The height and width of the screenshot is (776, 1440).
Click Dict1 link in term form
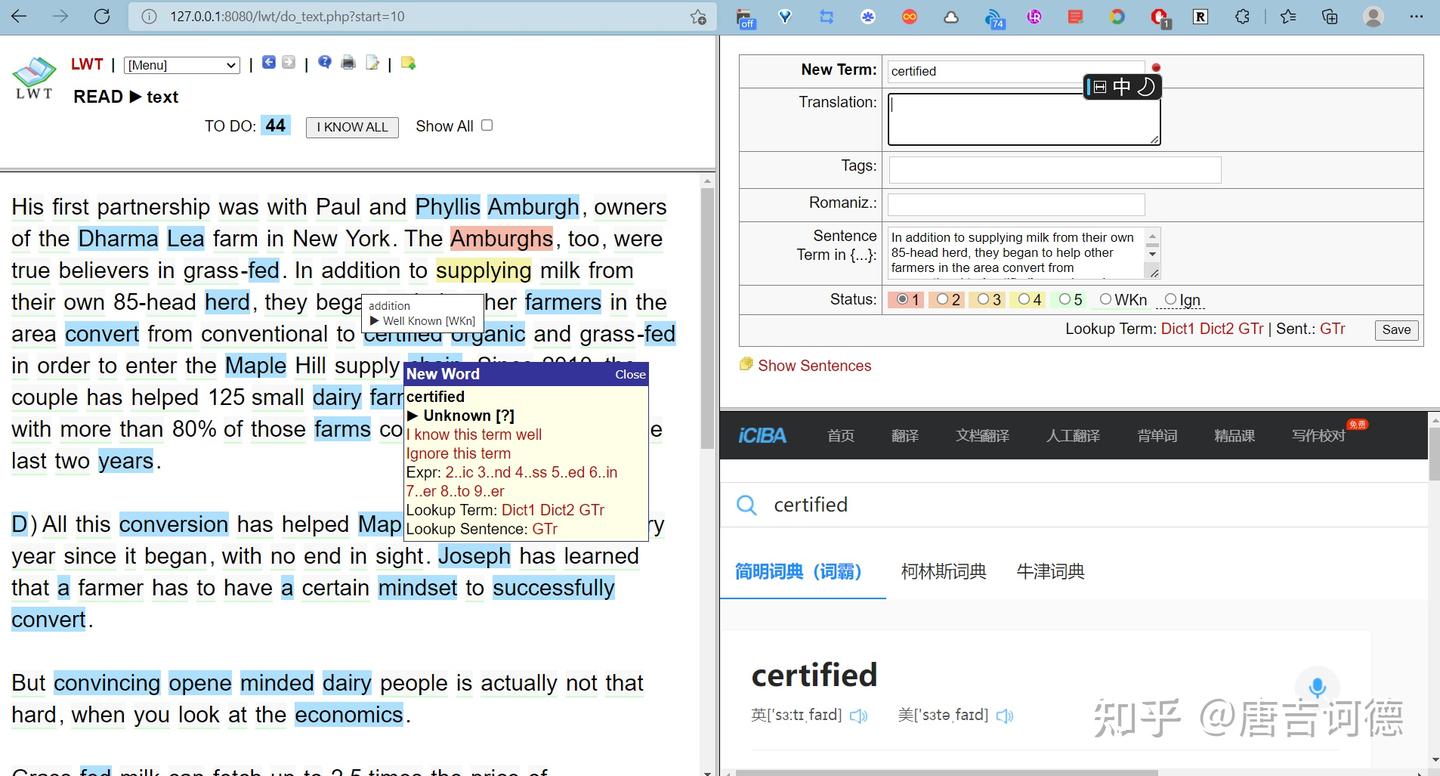[x=1178, y=328]
